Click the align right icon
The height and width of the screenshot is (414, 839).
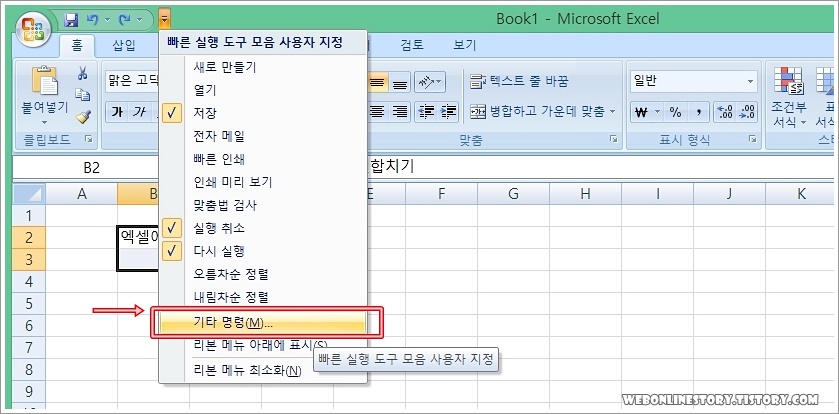coord(400,112)
